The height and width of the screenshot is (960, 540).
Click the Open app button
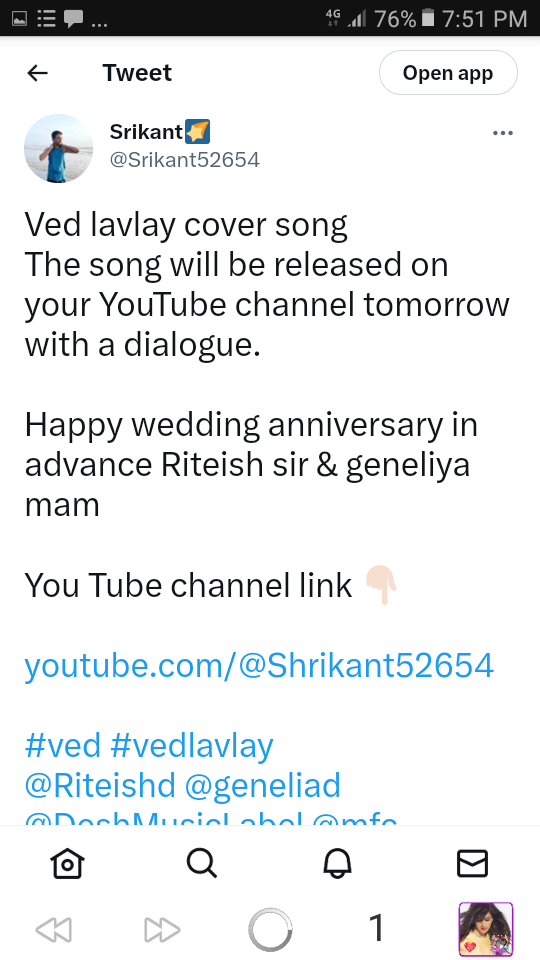click(x=448, y=73)
